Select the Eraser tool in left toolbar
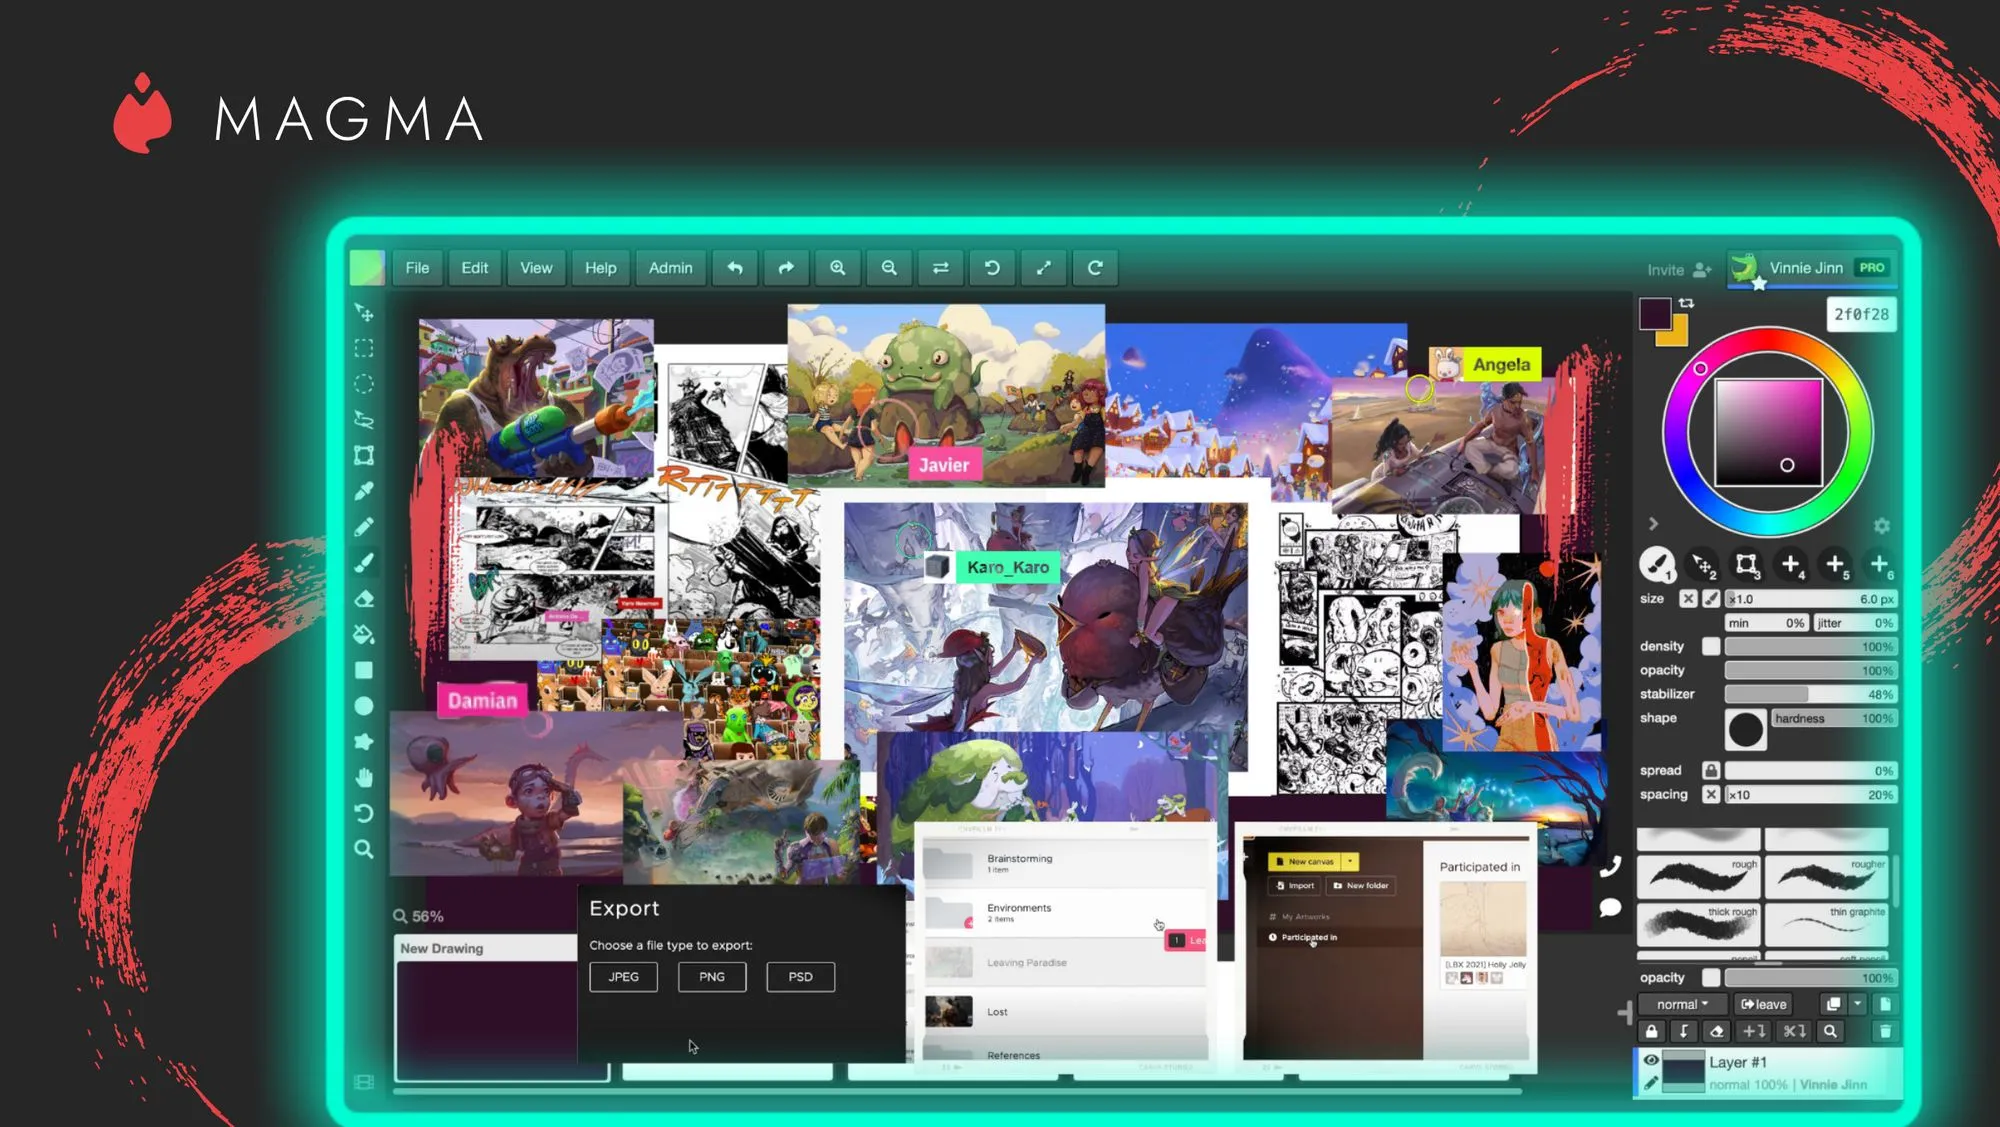Viewport: 2000px width, 1127px height. click(x=364, y=599)
